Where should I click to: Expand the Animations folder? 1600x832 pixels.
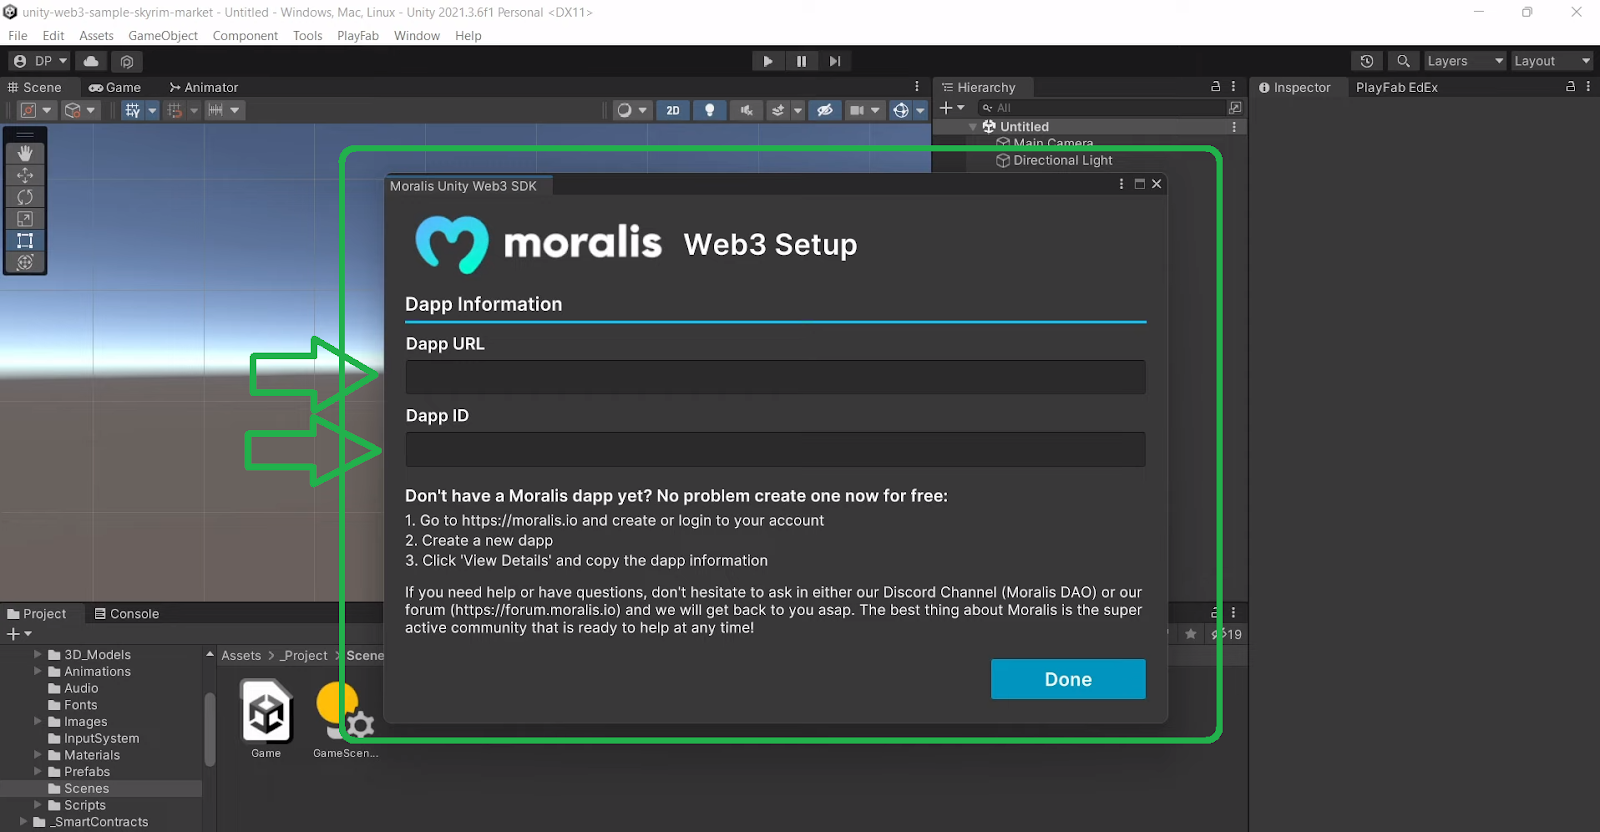38,672
